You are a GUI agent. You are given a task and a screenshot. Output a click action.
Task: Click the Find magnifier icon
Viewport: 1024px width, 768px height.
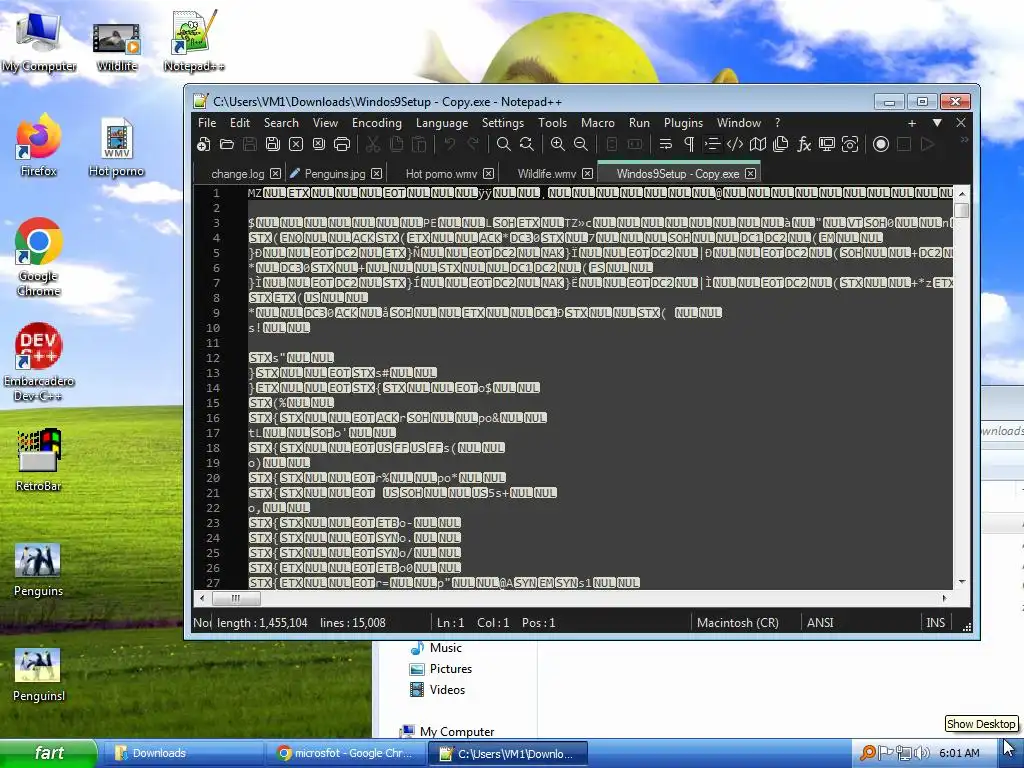pyautogui.click(x=504, y=144)
